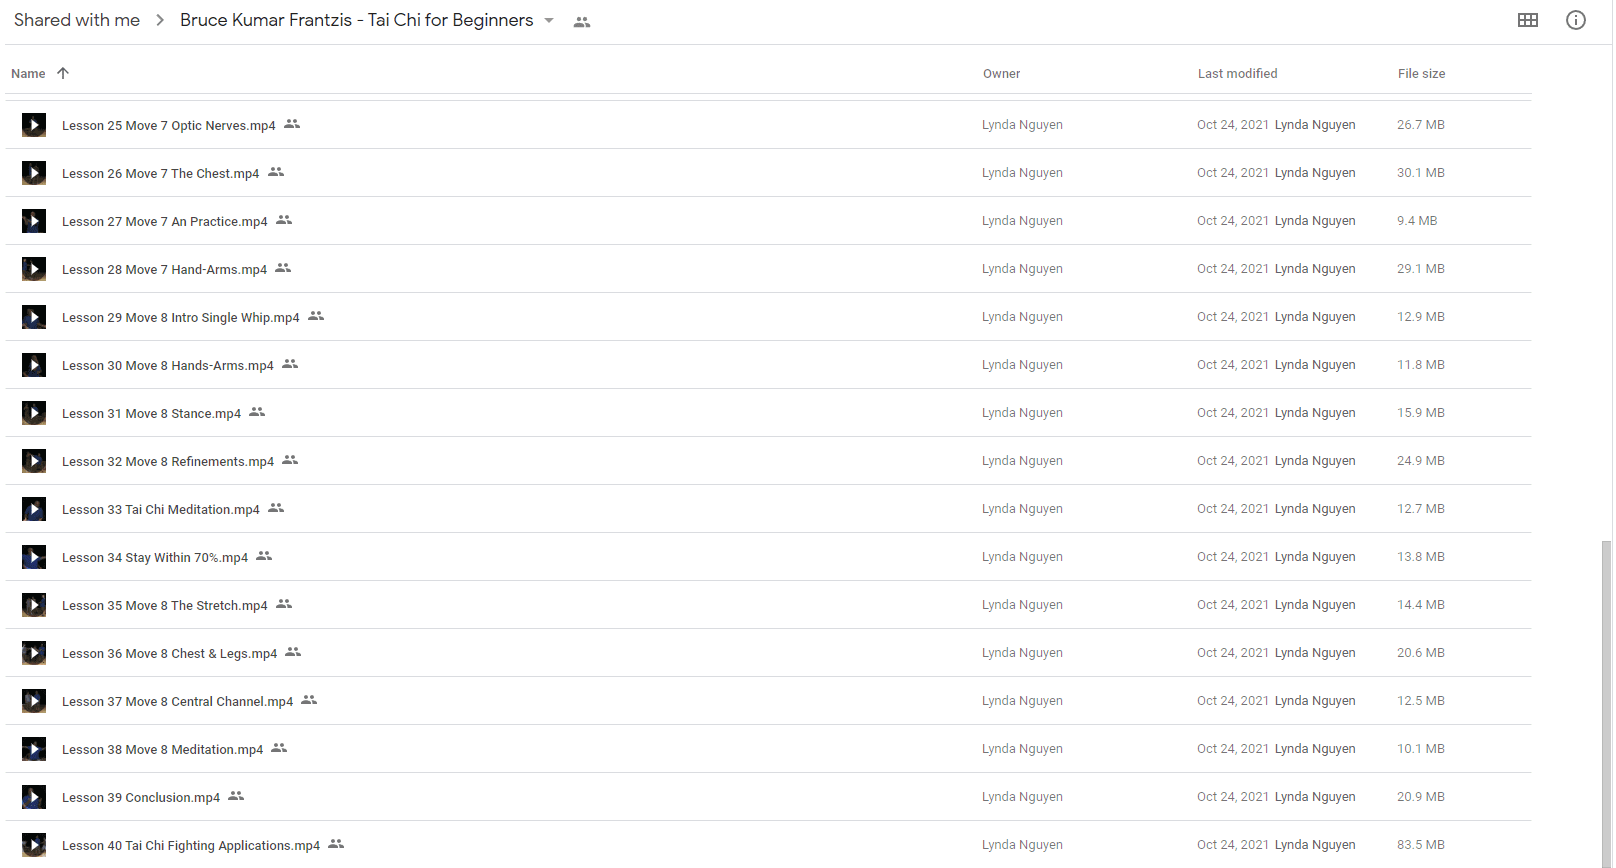Viewport: 1616px width, 868px height.
Task: Click video icon for Lesson 33 Meditation
Action: click(x=34, y=509)
